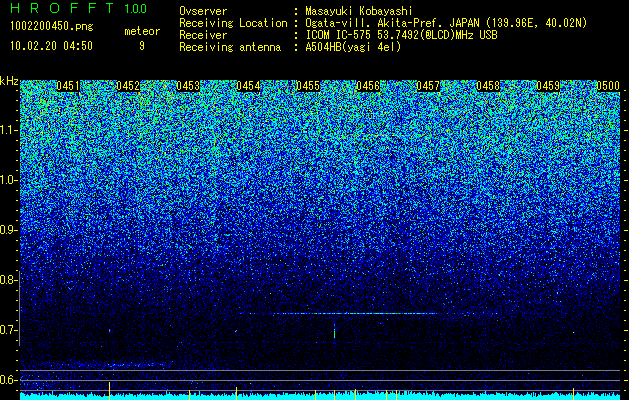Click the 0500 time marker
Screen dimensions: 629x400
608,86
